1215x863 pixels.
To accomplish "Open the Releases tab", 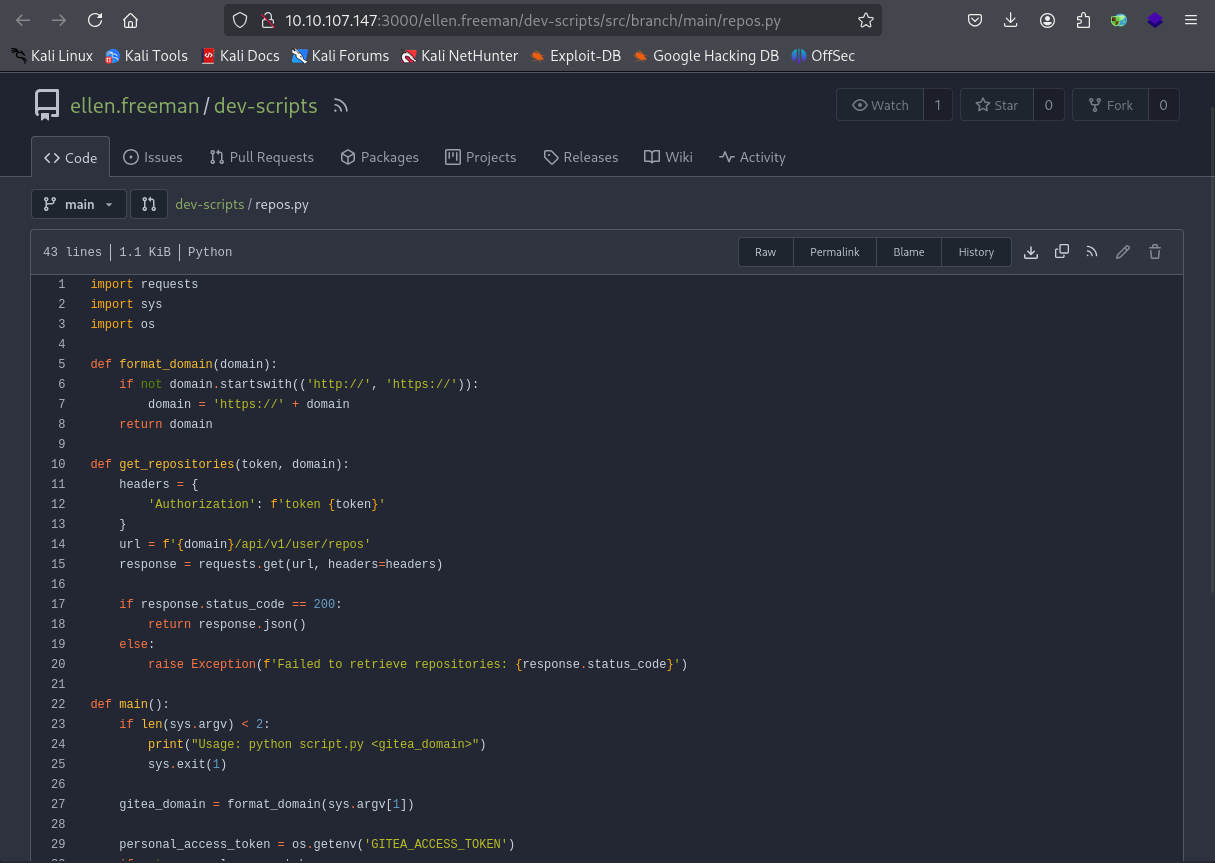I will (x=581, y=157).
